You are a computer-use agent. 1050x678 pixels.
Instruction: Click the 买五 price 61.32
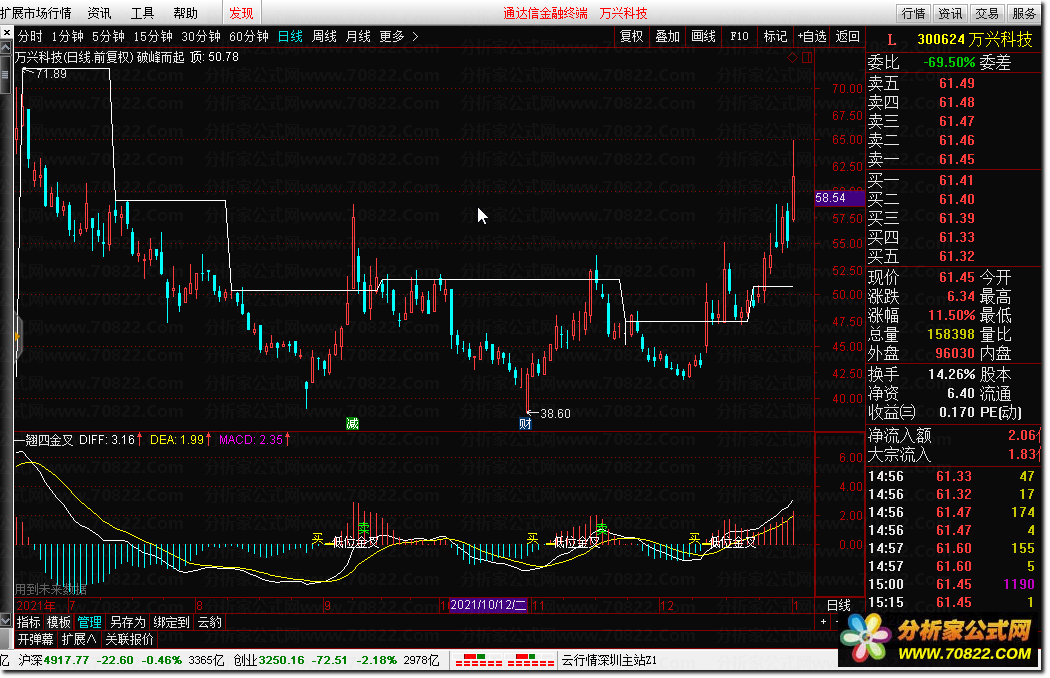957,257
